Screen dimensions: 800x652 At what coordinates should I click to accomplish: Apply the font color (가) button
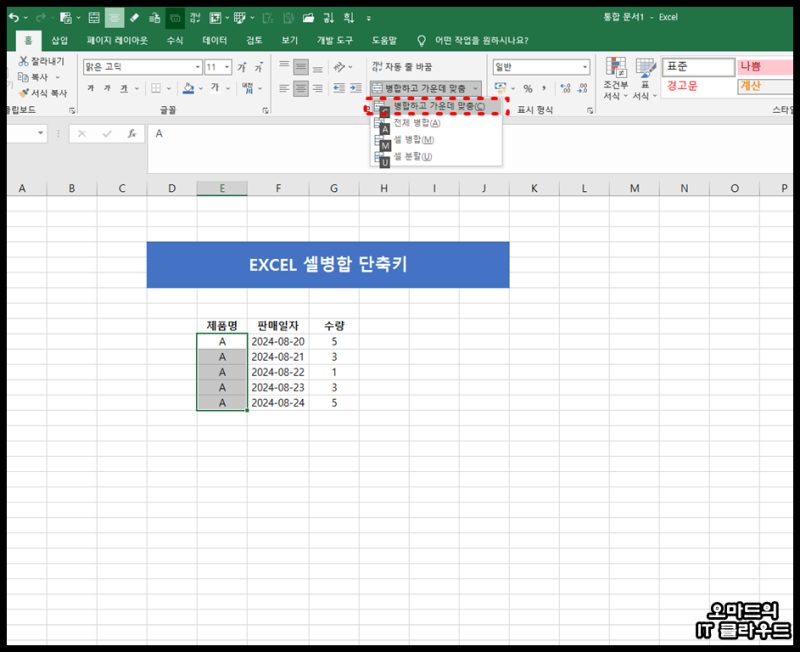click(x=215, y=88)
